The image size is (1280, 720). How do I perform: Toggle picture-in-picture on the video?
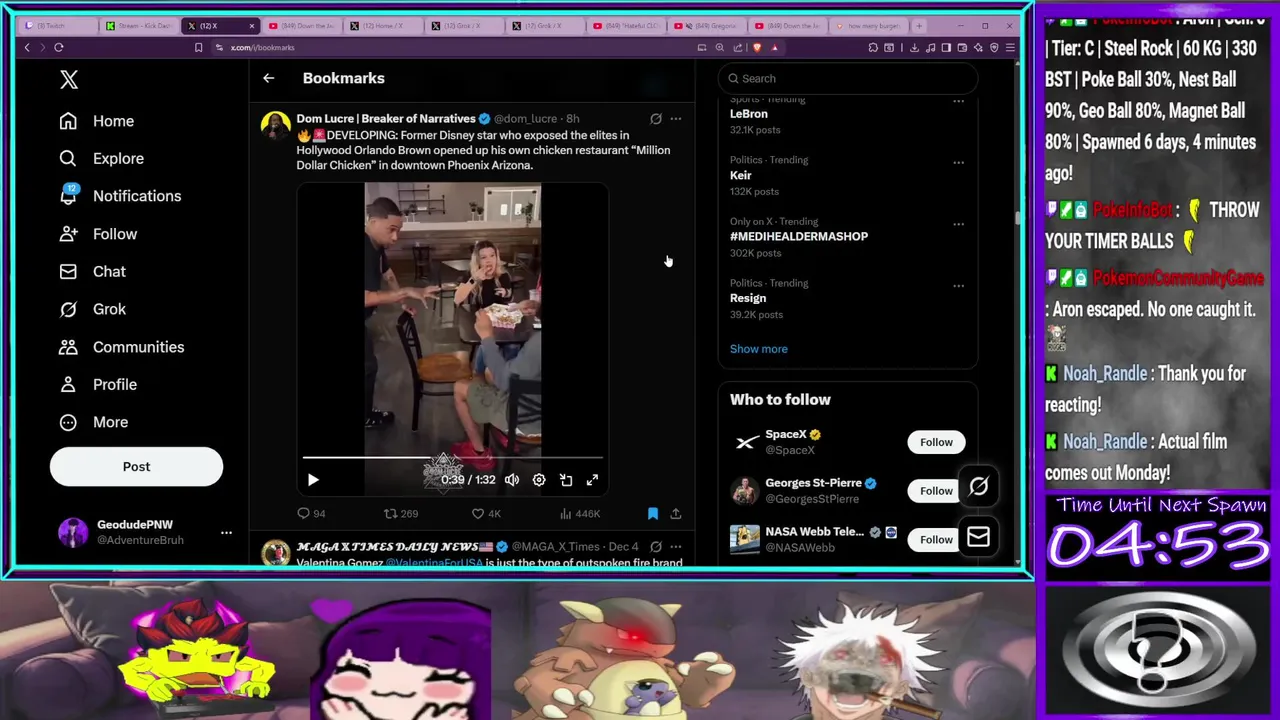(x=566, y=480)
